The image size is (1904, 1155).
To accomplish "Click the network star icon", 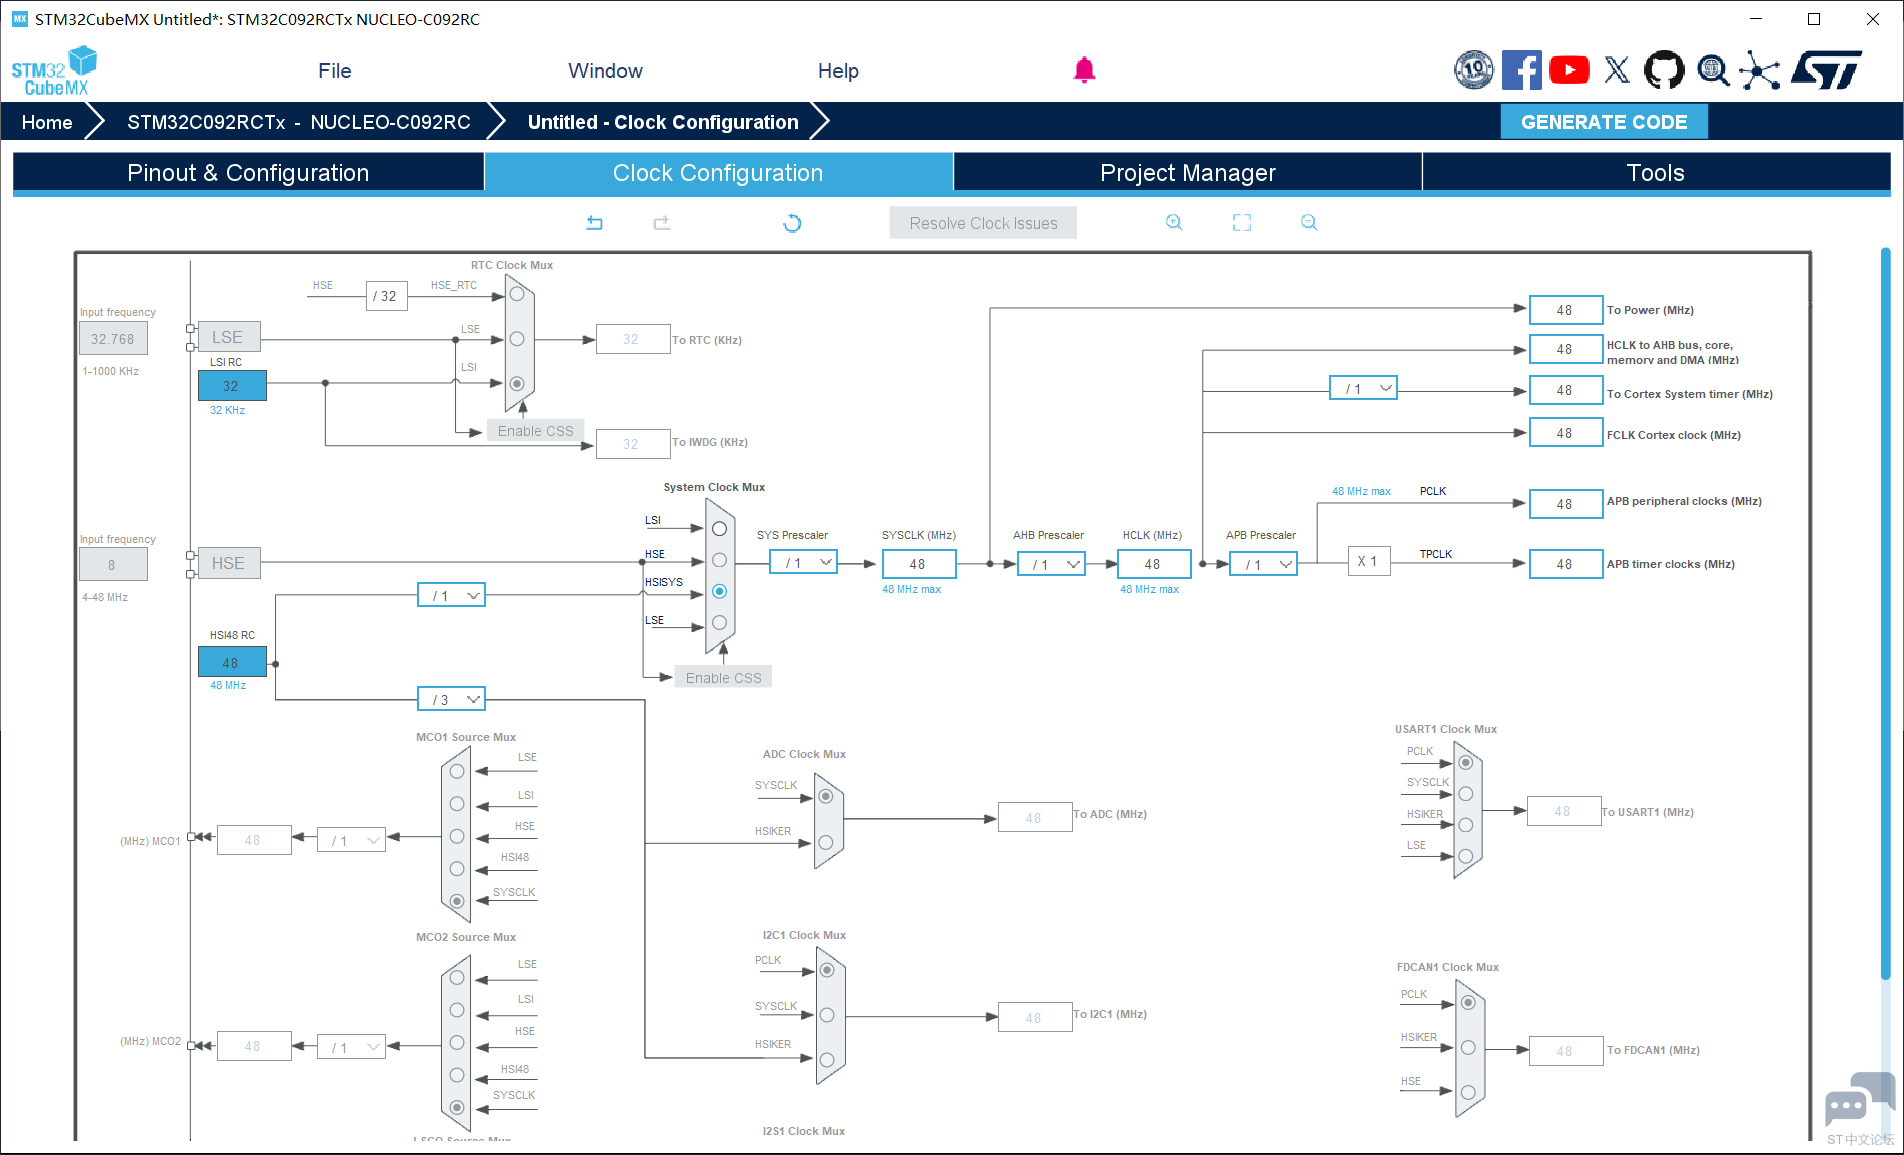I will tap(1760, 70).
